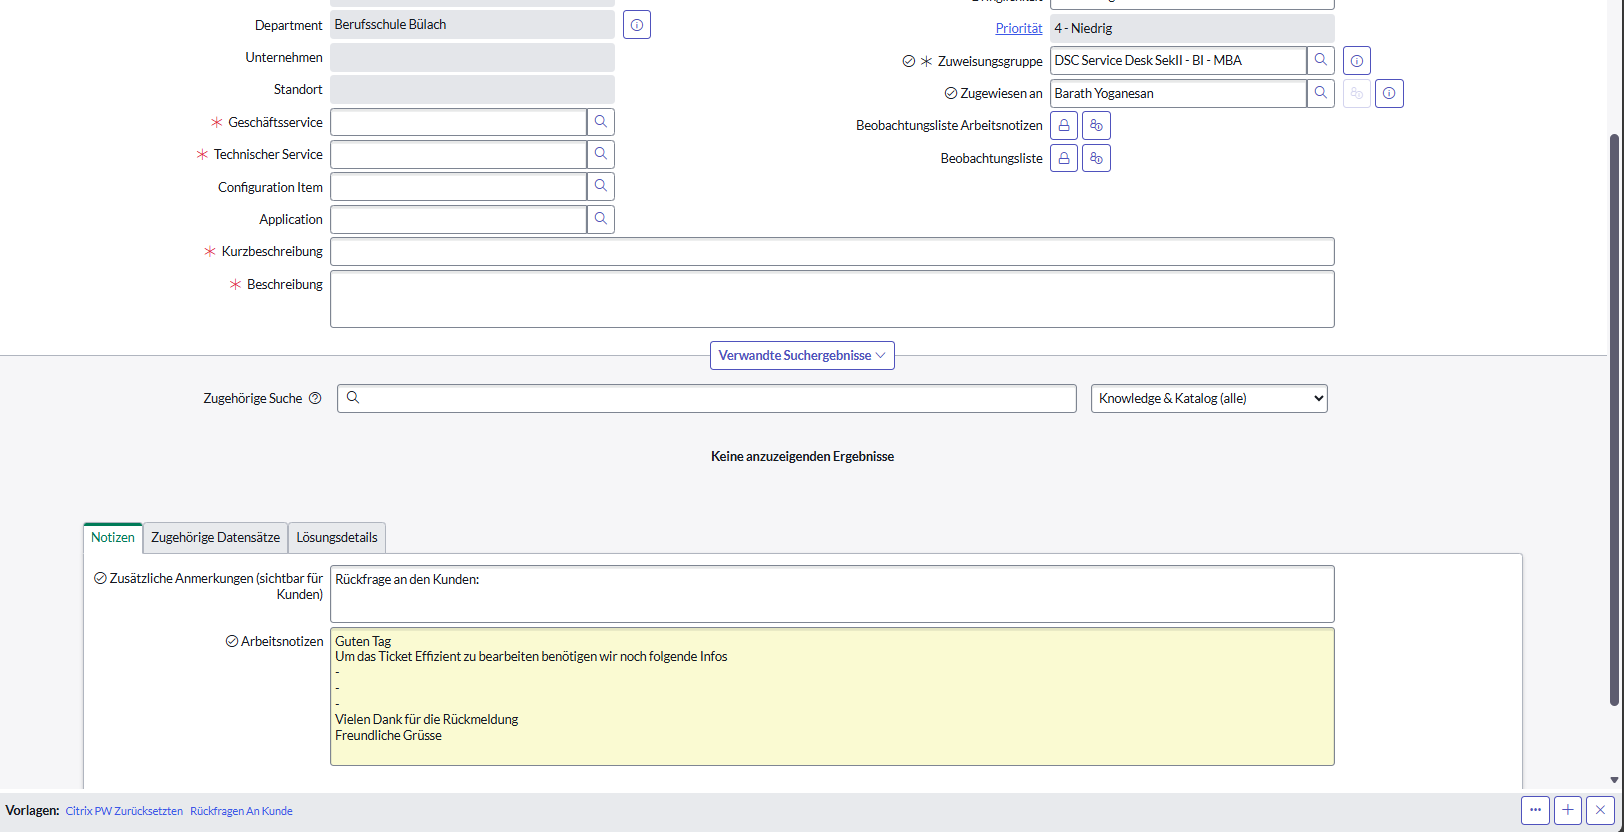
Task: Click into the Kurzbeschreibung text field
Action: [832, 252]
